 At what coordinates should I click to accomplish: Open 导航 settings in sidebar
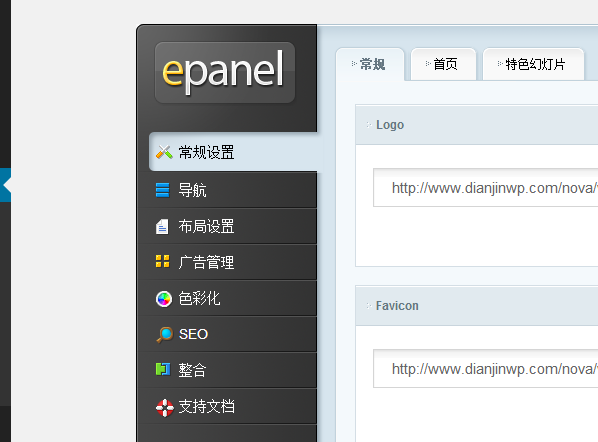(x=229, y=190)
